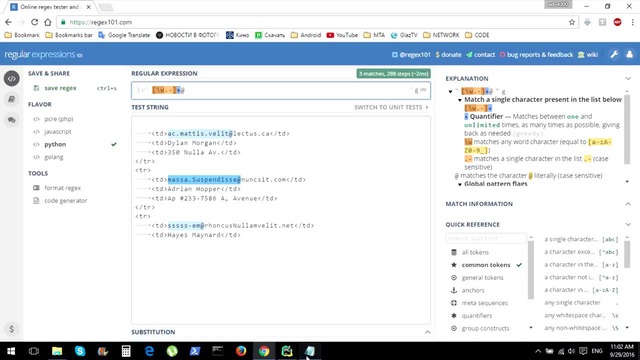Select general tokens category
Screen dimensions: 640x360
[482, 278]
